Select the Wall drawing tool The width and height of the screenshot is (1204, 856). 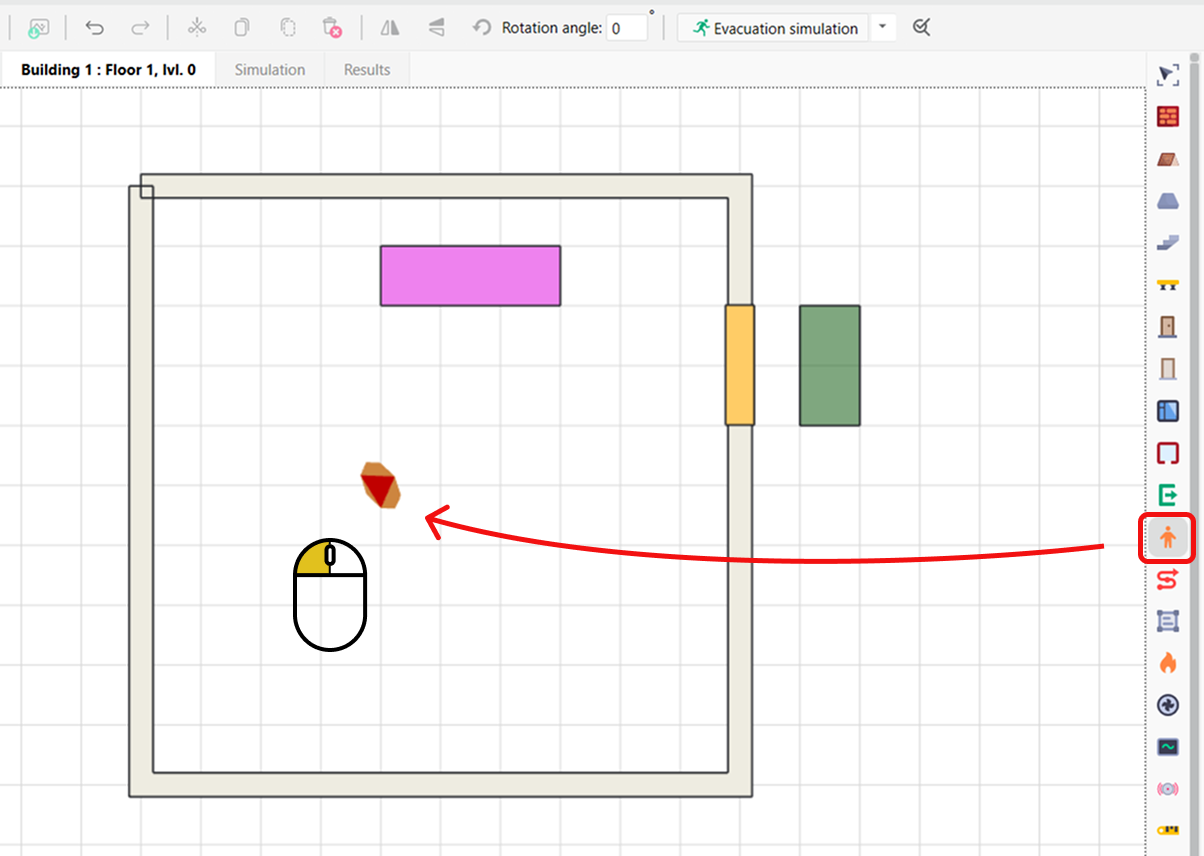pyautogui.click(x=1168, y=116)
